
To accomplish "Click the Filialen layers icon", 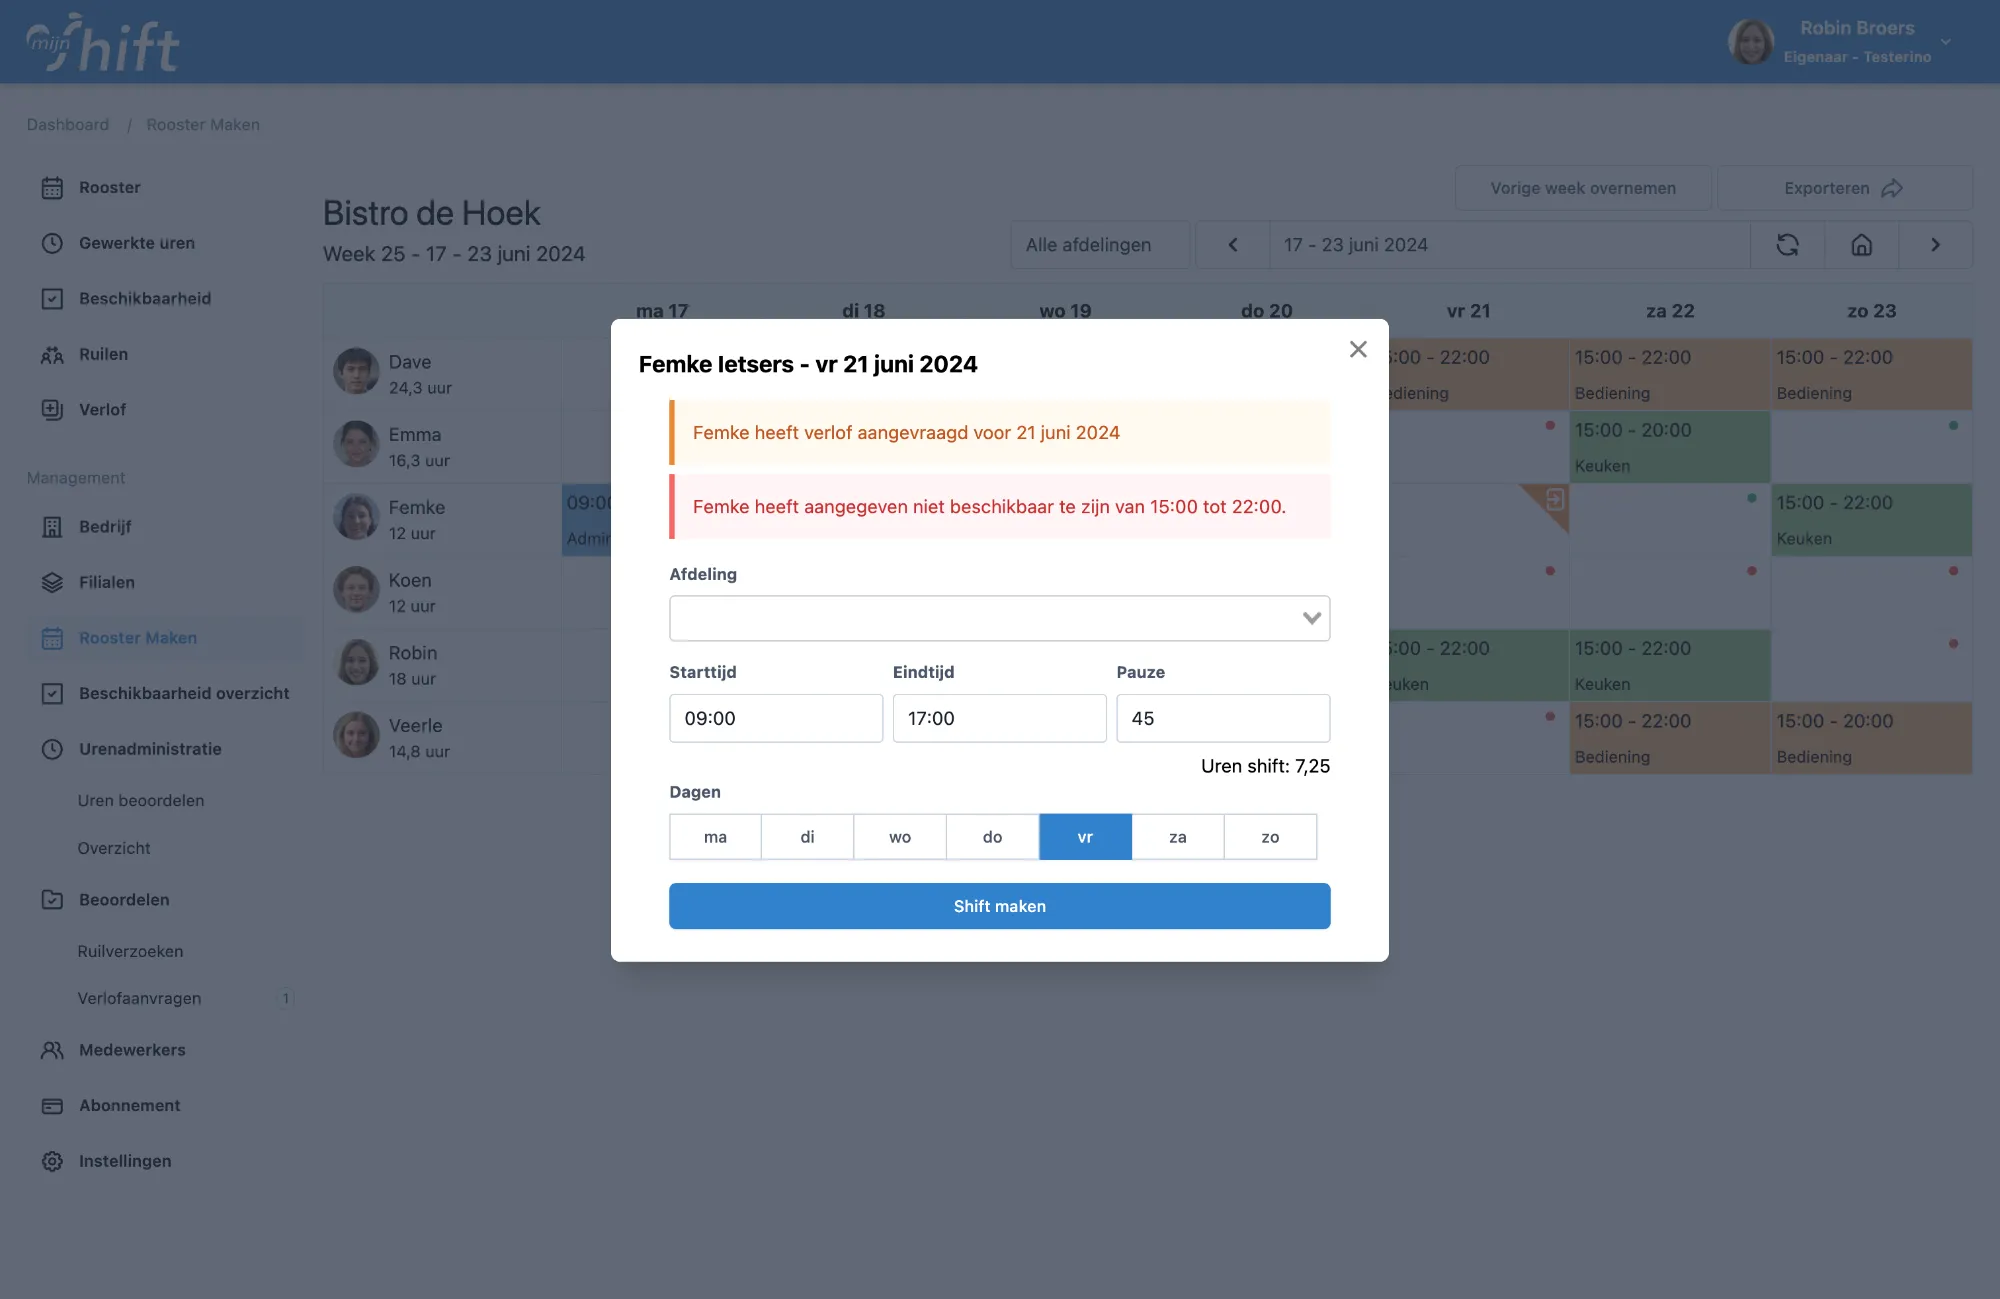I will [x=52, y=582].
